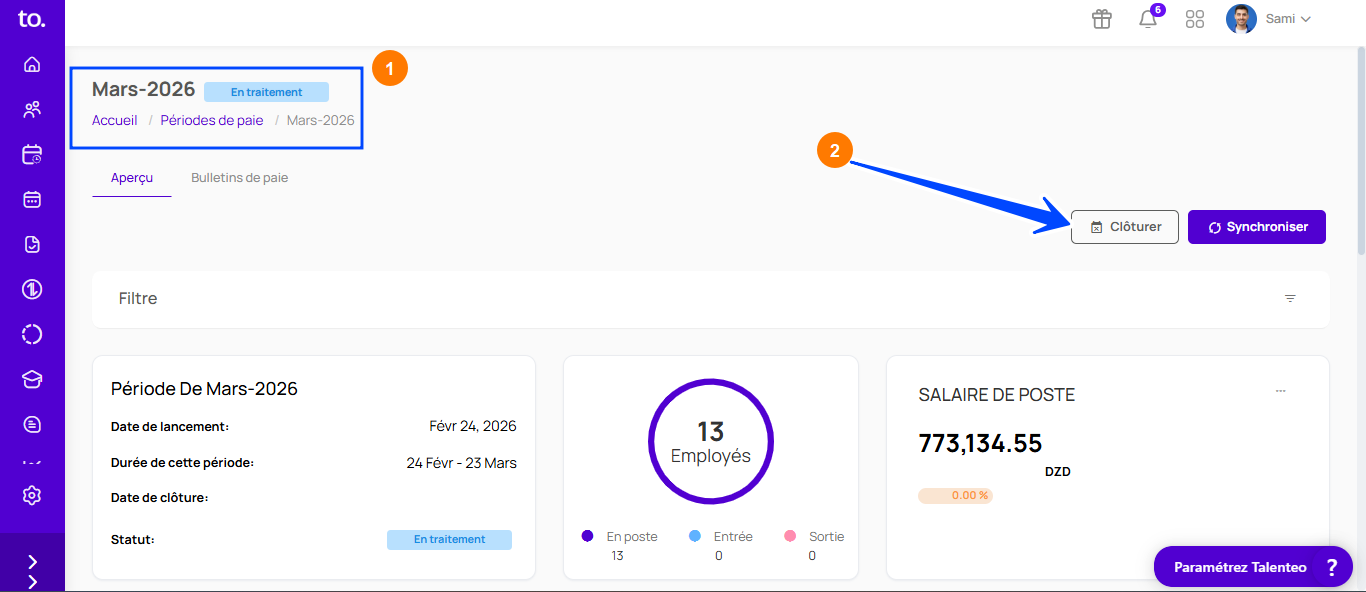Open the settings gear in sidebar
The width and height of the screenshot is (1366, 592).
[x=32, y=495]
